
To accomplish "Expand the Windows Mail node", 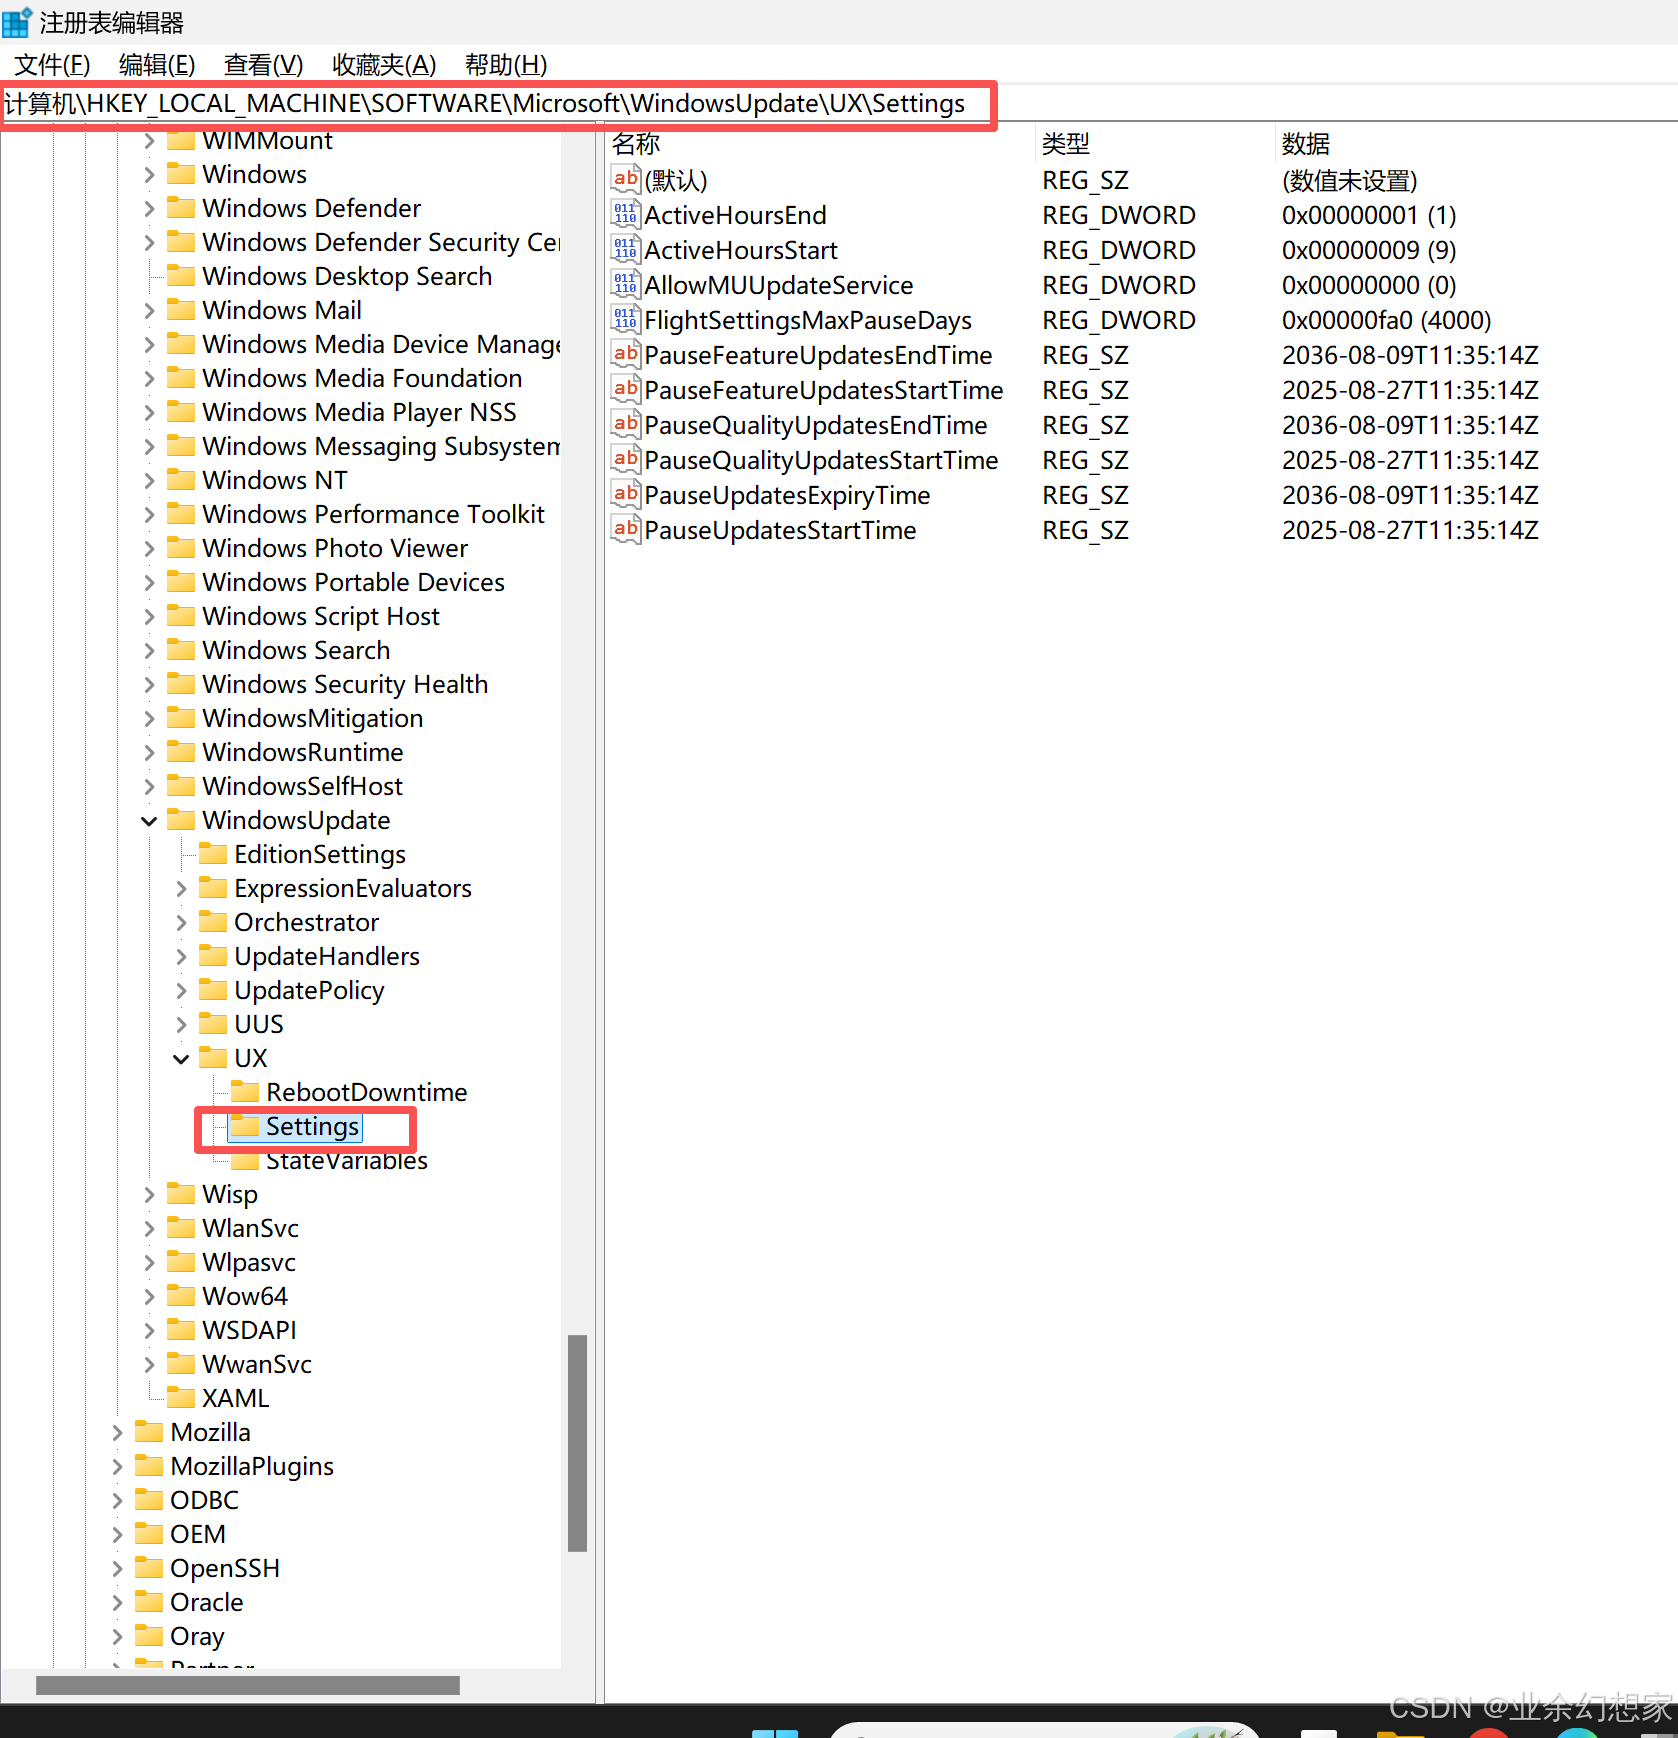I will pyautogui.click(x=149, y=311).
